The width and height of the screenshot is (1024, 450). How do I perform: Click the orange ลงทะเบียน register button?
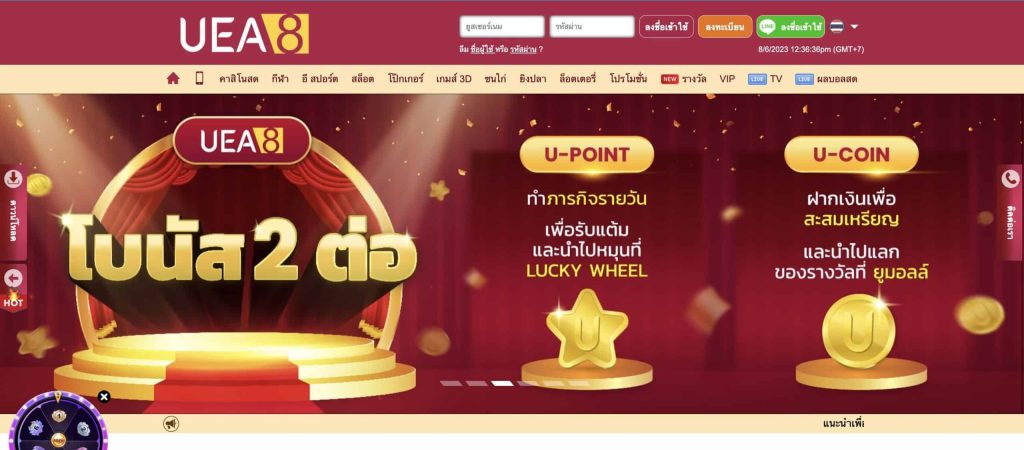(x=725, y=27)
